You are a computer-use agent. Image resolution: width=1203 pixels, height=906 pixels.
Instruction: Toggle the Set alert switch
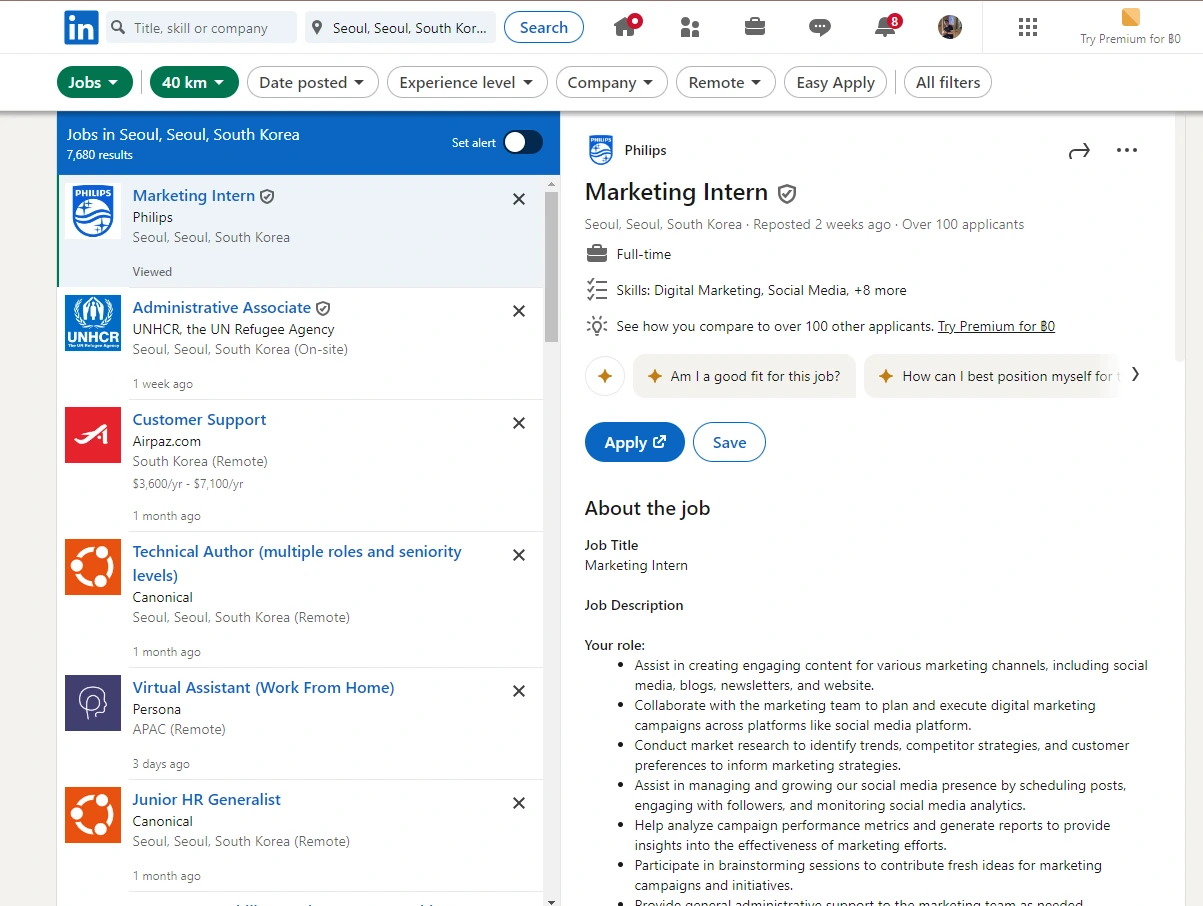click(x=523, y=142)
